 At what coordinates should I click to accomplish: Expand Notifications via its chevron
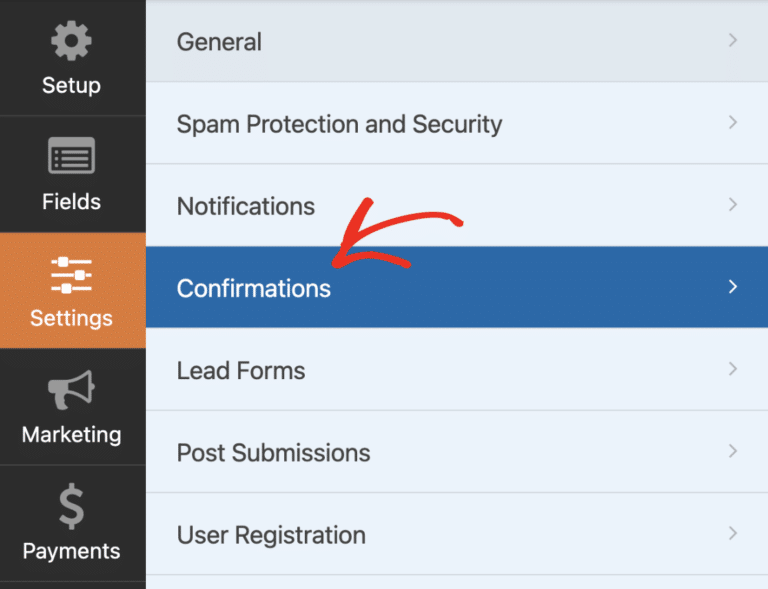point(733,205)
